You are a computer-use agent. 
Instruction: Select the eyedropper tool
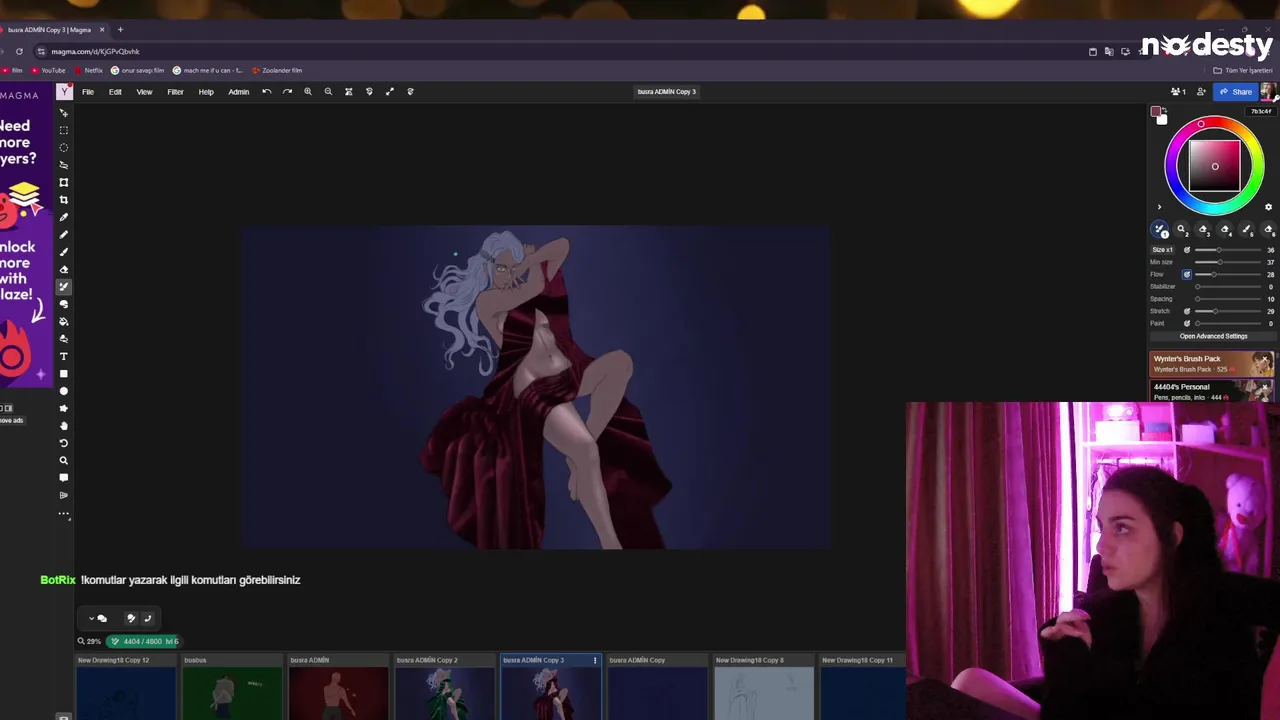tap(64, 217)
